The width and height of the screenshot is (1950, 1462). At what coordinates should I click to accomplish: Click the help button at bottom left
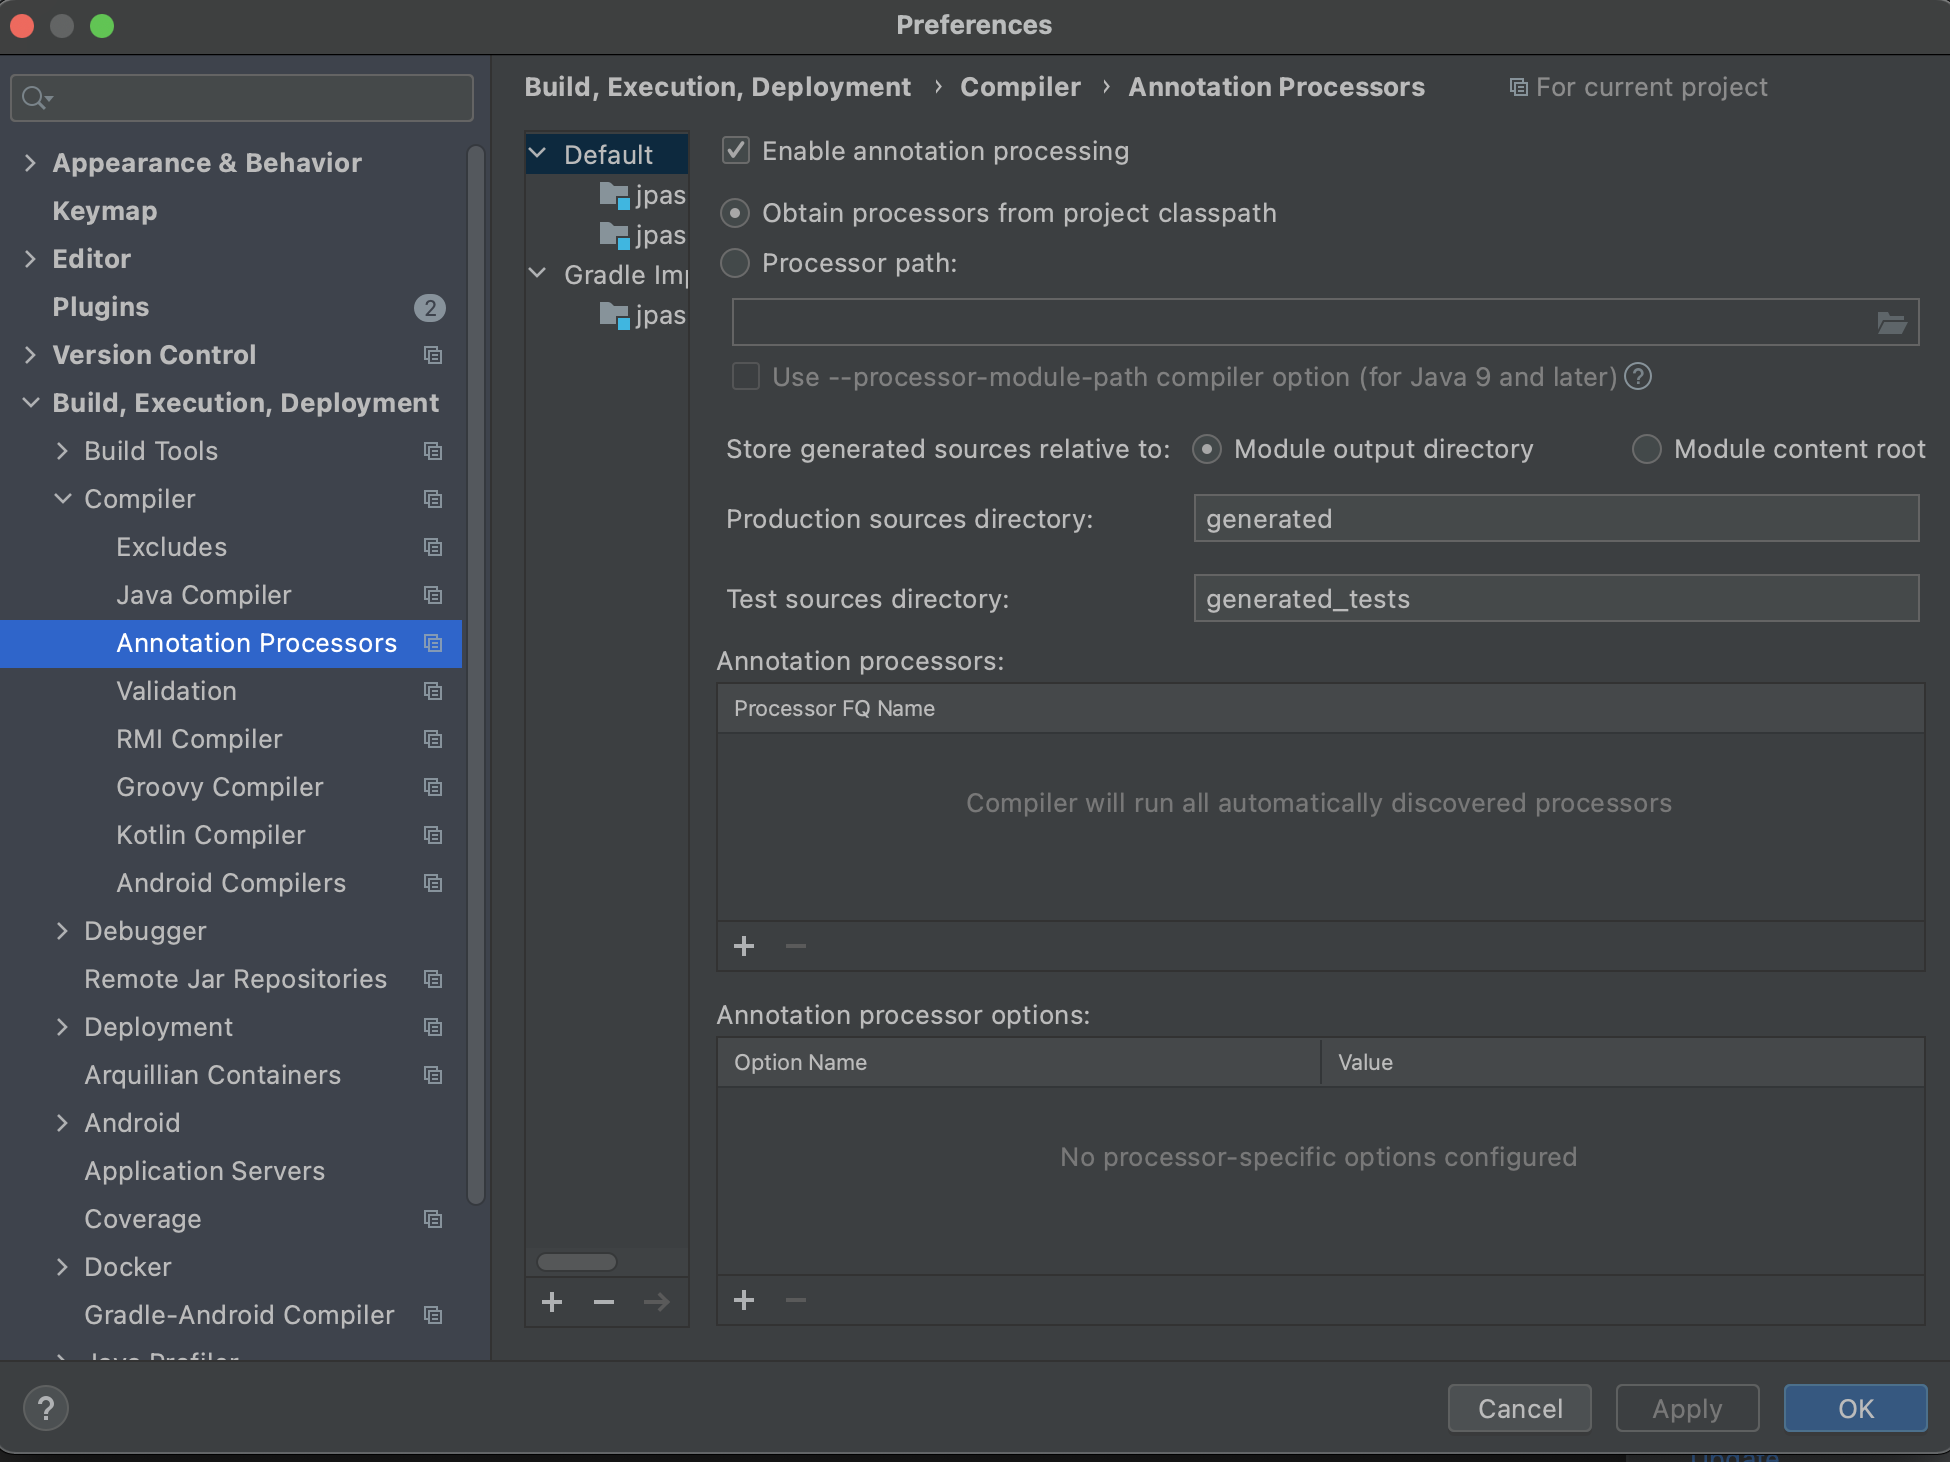[x=46, y=1408]
